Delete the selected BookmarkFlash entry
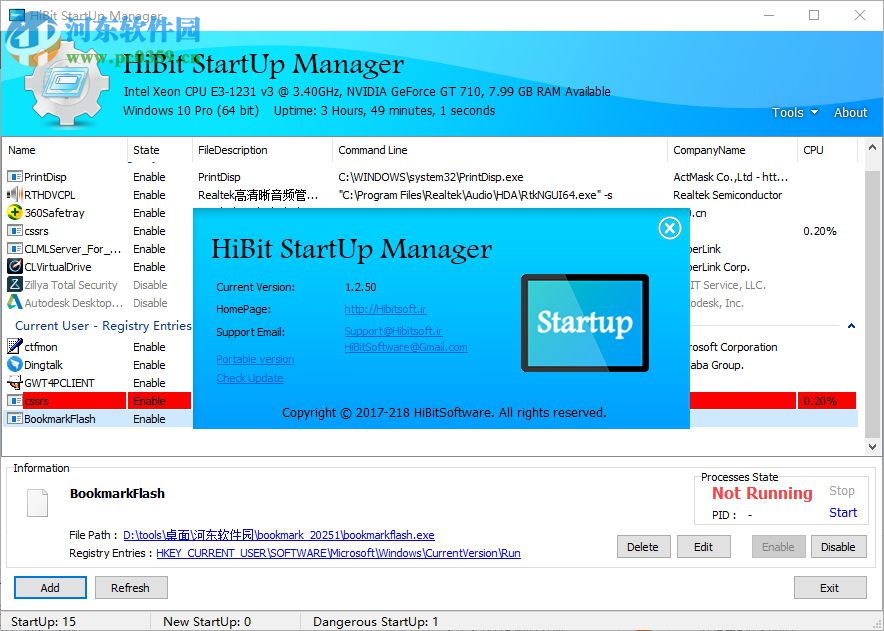The height and width of the screenshot is (631, 884). (x=643, y=546)
